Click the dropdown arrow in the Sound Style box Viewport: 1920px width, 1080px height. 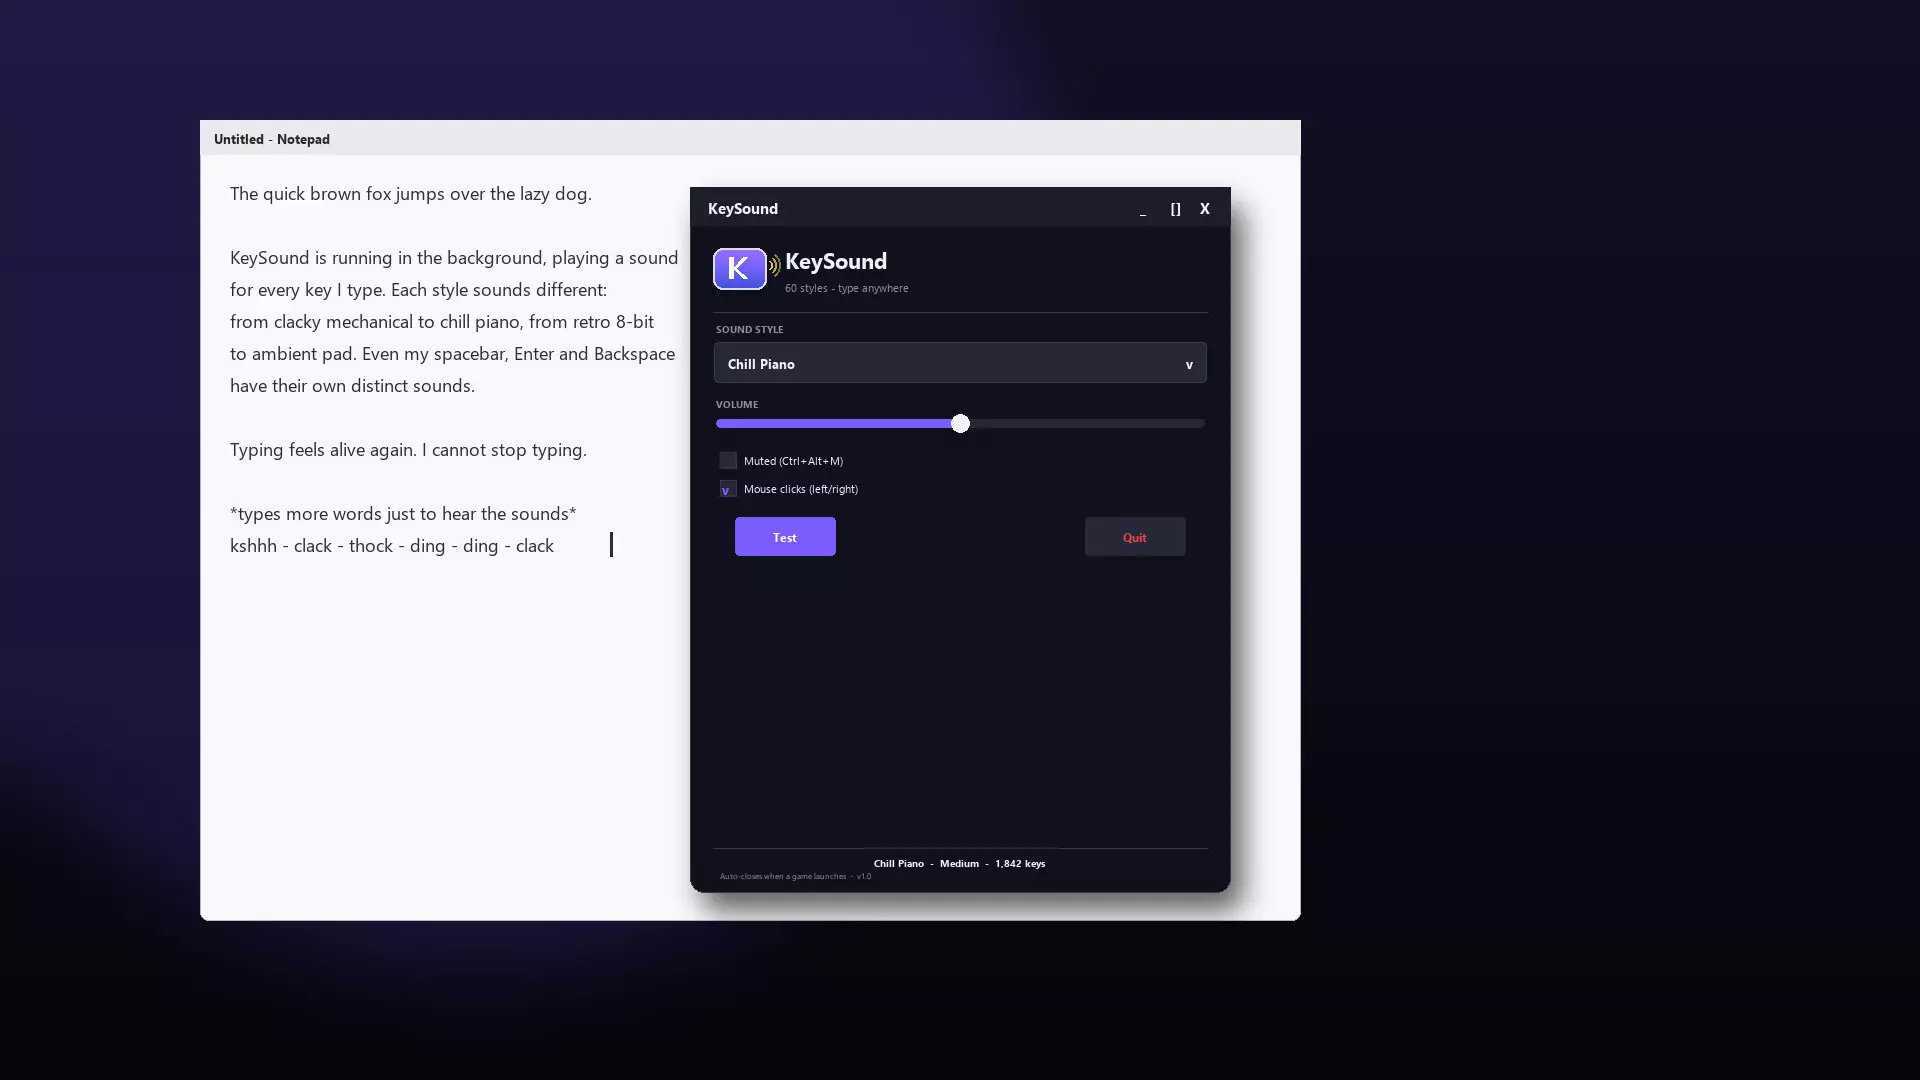[x=1189, y=365]
